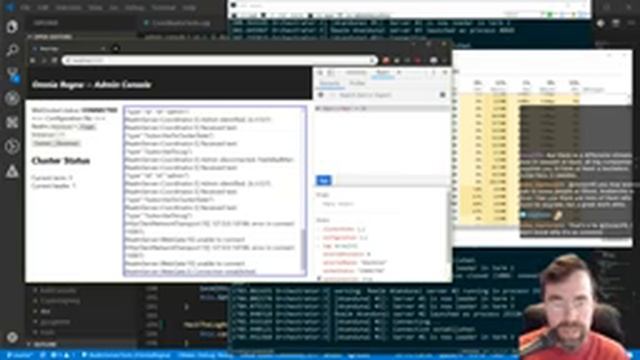
Task: Select the .cpp editor tab in VS Code
Action: 178,23
